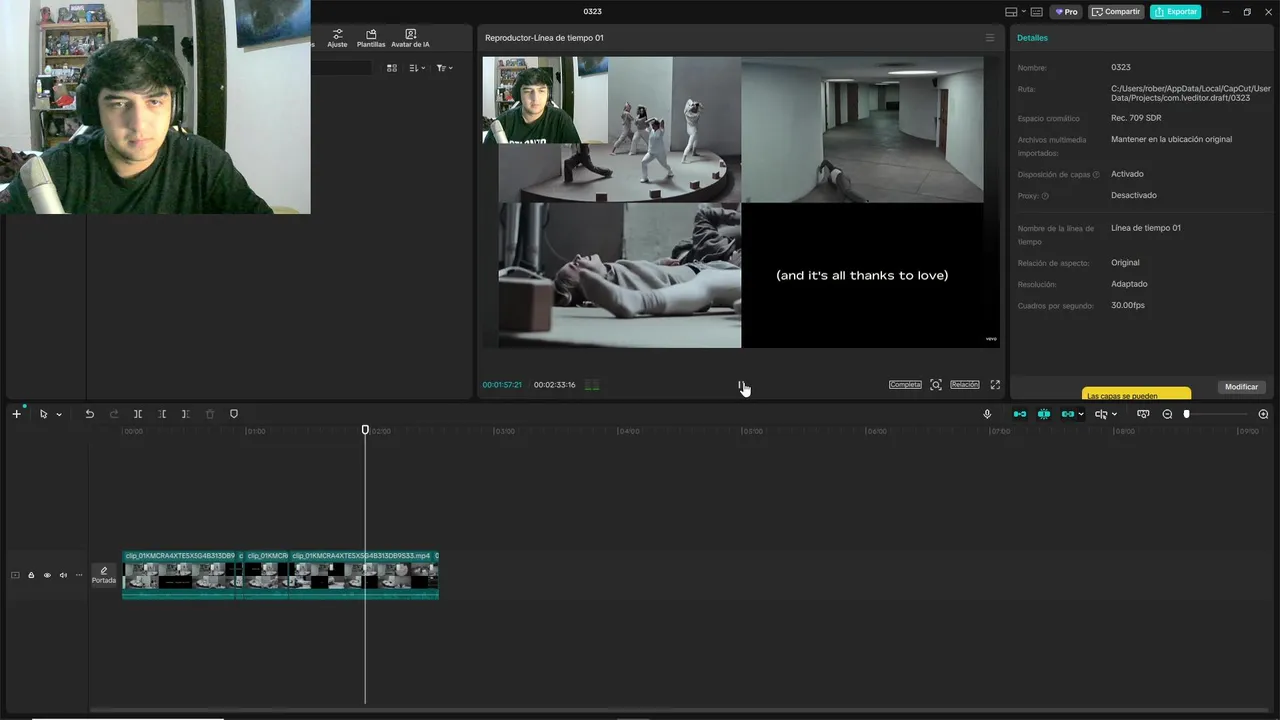Click the Portada cover button
This screenshot has width=1280, height=720.
click(x=104, y=575)
